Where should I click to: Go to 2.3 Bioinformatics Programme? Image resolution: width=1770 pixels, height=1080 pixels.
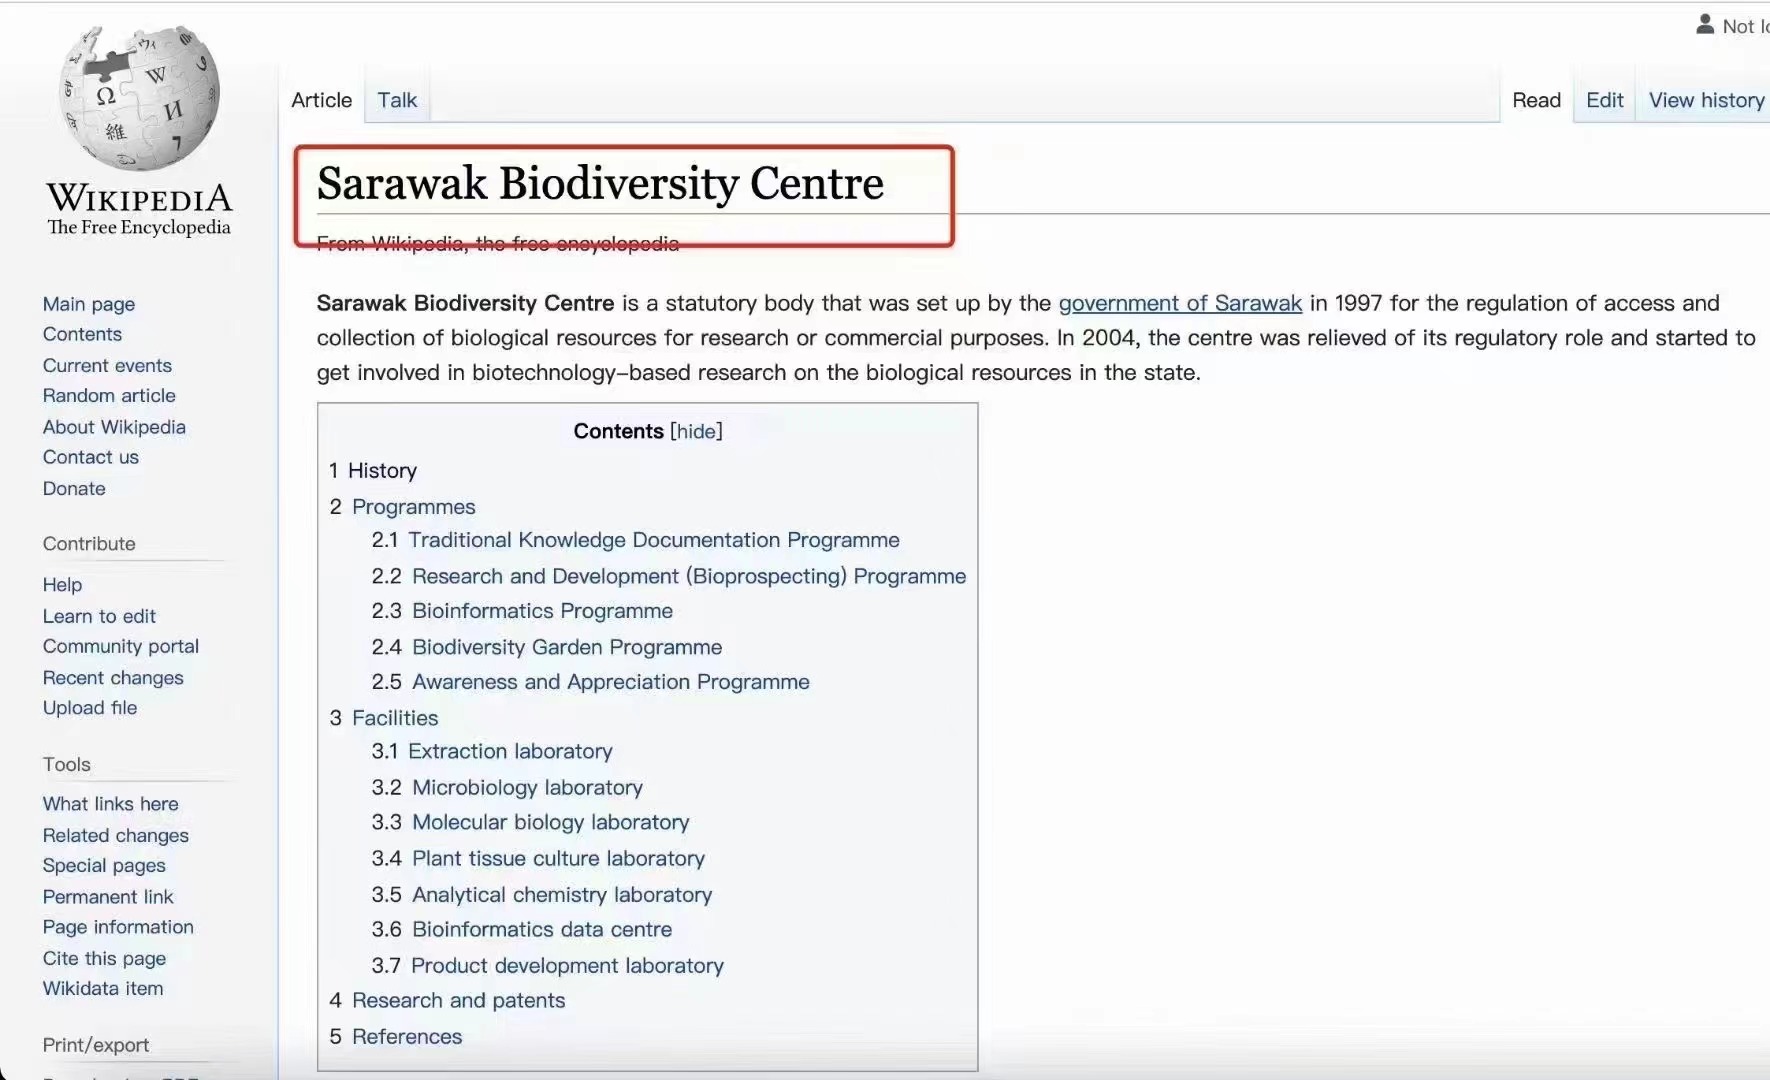point(522,611)
